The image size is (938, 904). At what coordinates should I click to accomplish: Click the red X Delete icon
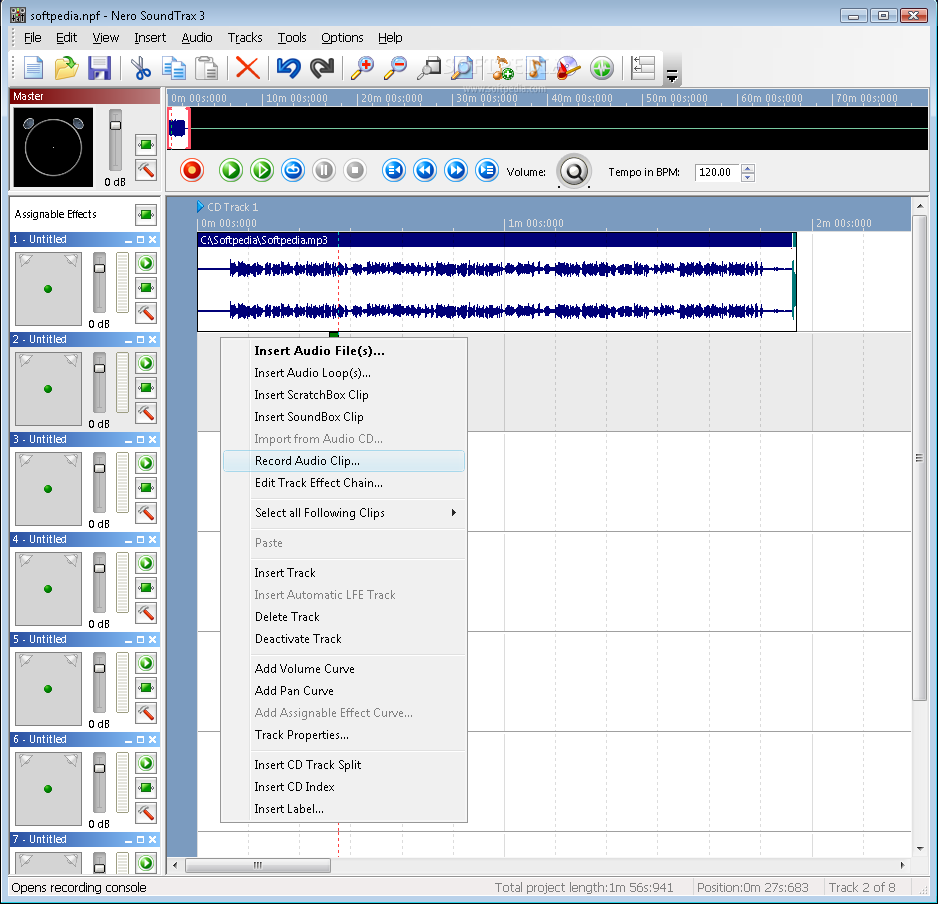click(248, 68)
